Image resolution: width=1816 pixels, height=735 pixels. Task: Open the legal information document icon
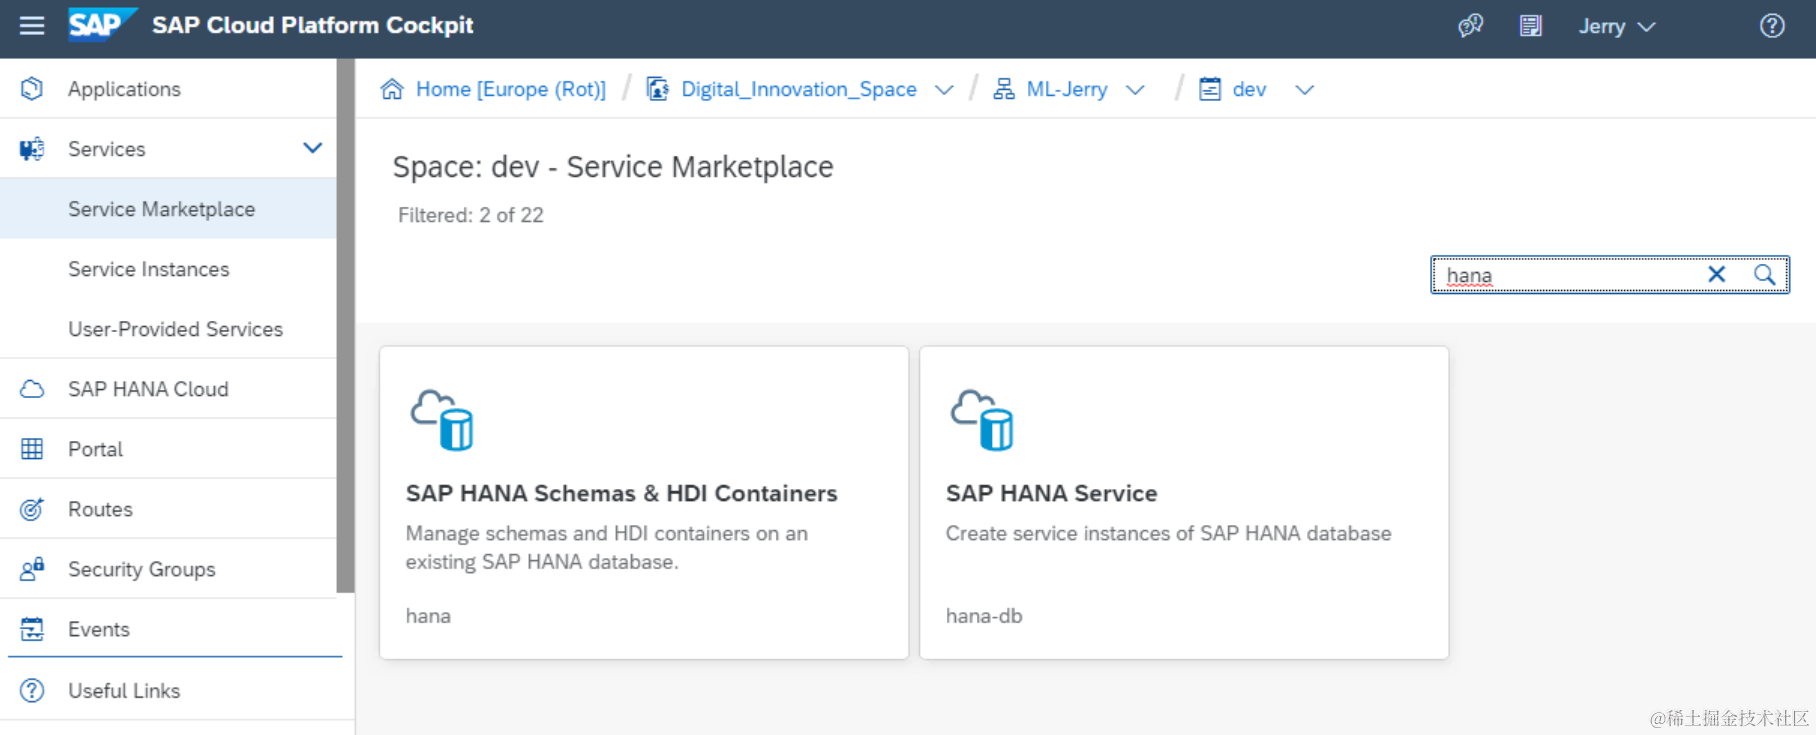pyautogui.click(x=1530, y=26)
